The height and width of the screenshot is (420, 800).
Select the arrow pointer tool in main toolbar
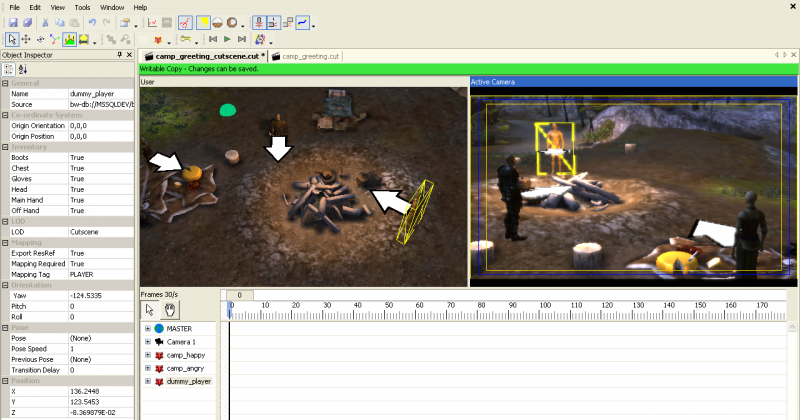11,39
